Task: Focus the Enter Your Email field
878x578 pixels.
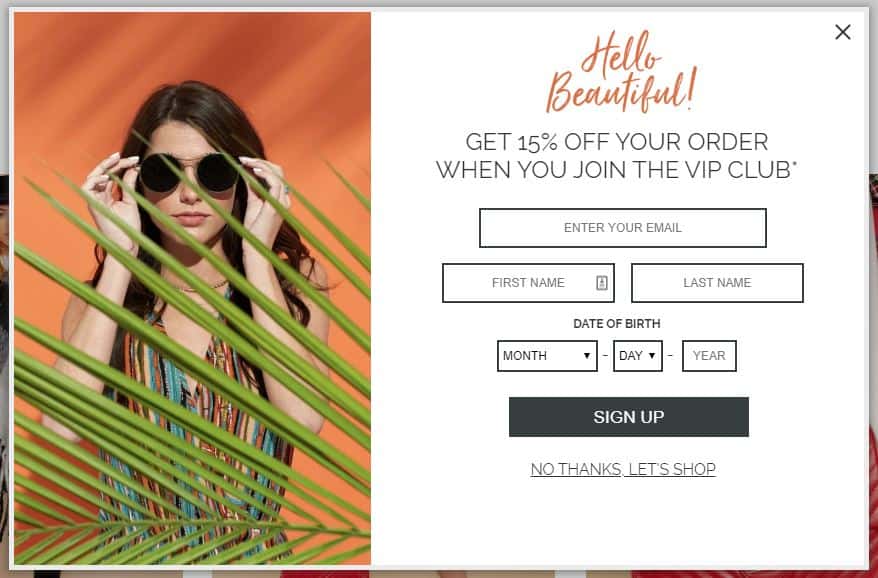Action: [623, 227]
